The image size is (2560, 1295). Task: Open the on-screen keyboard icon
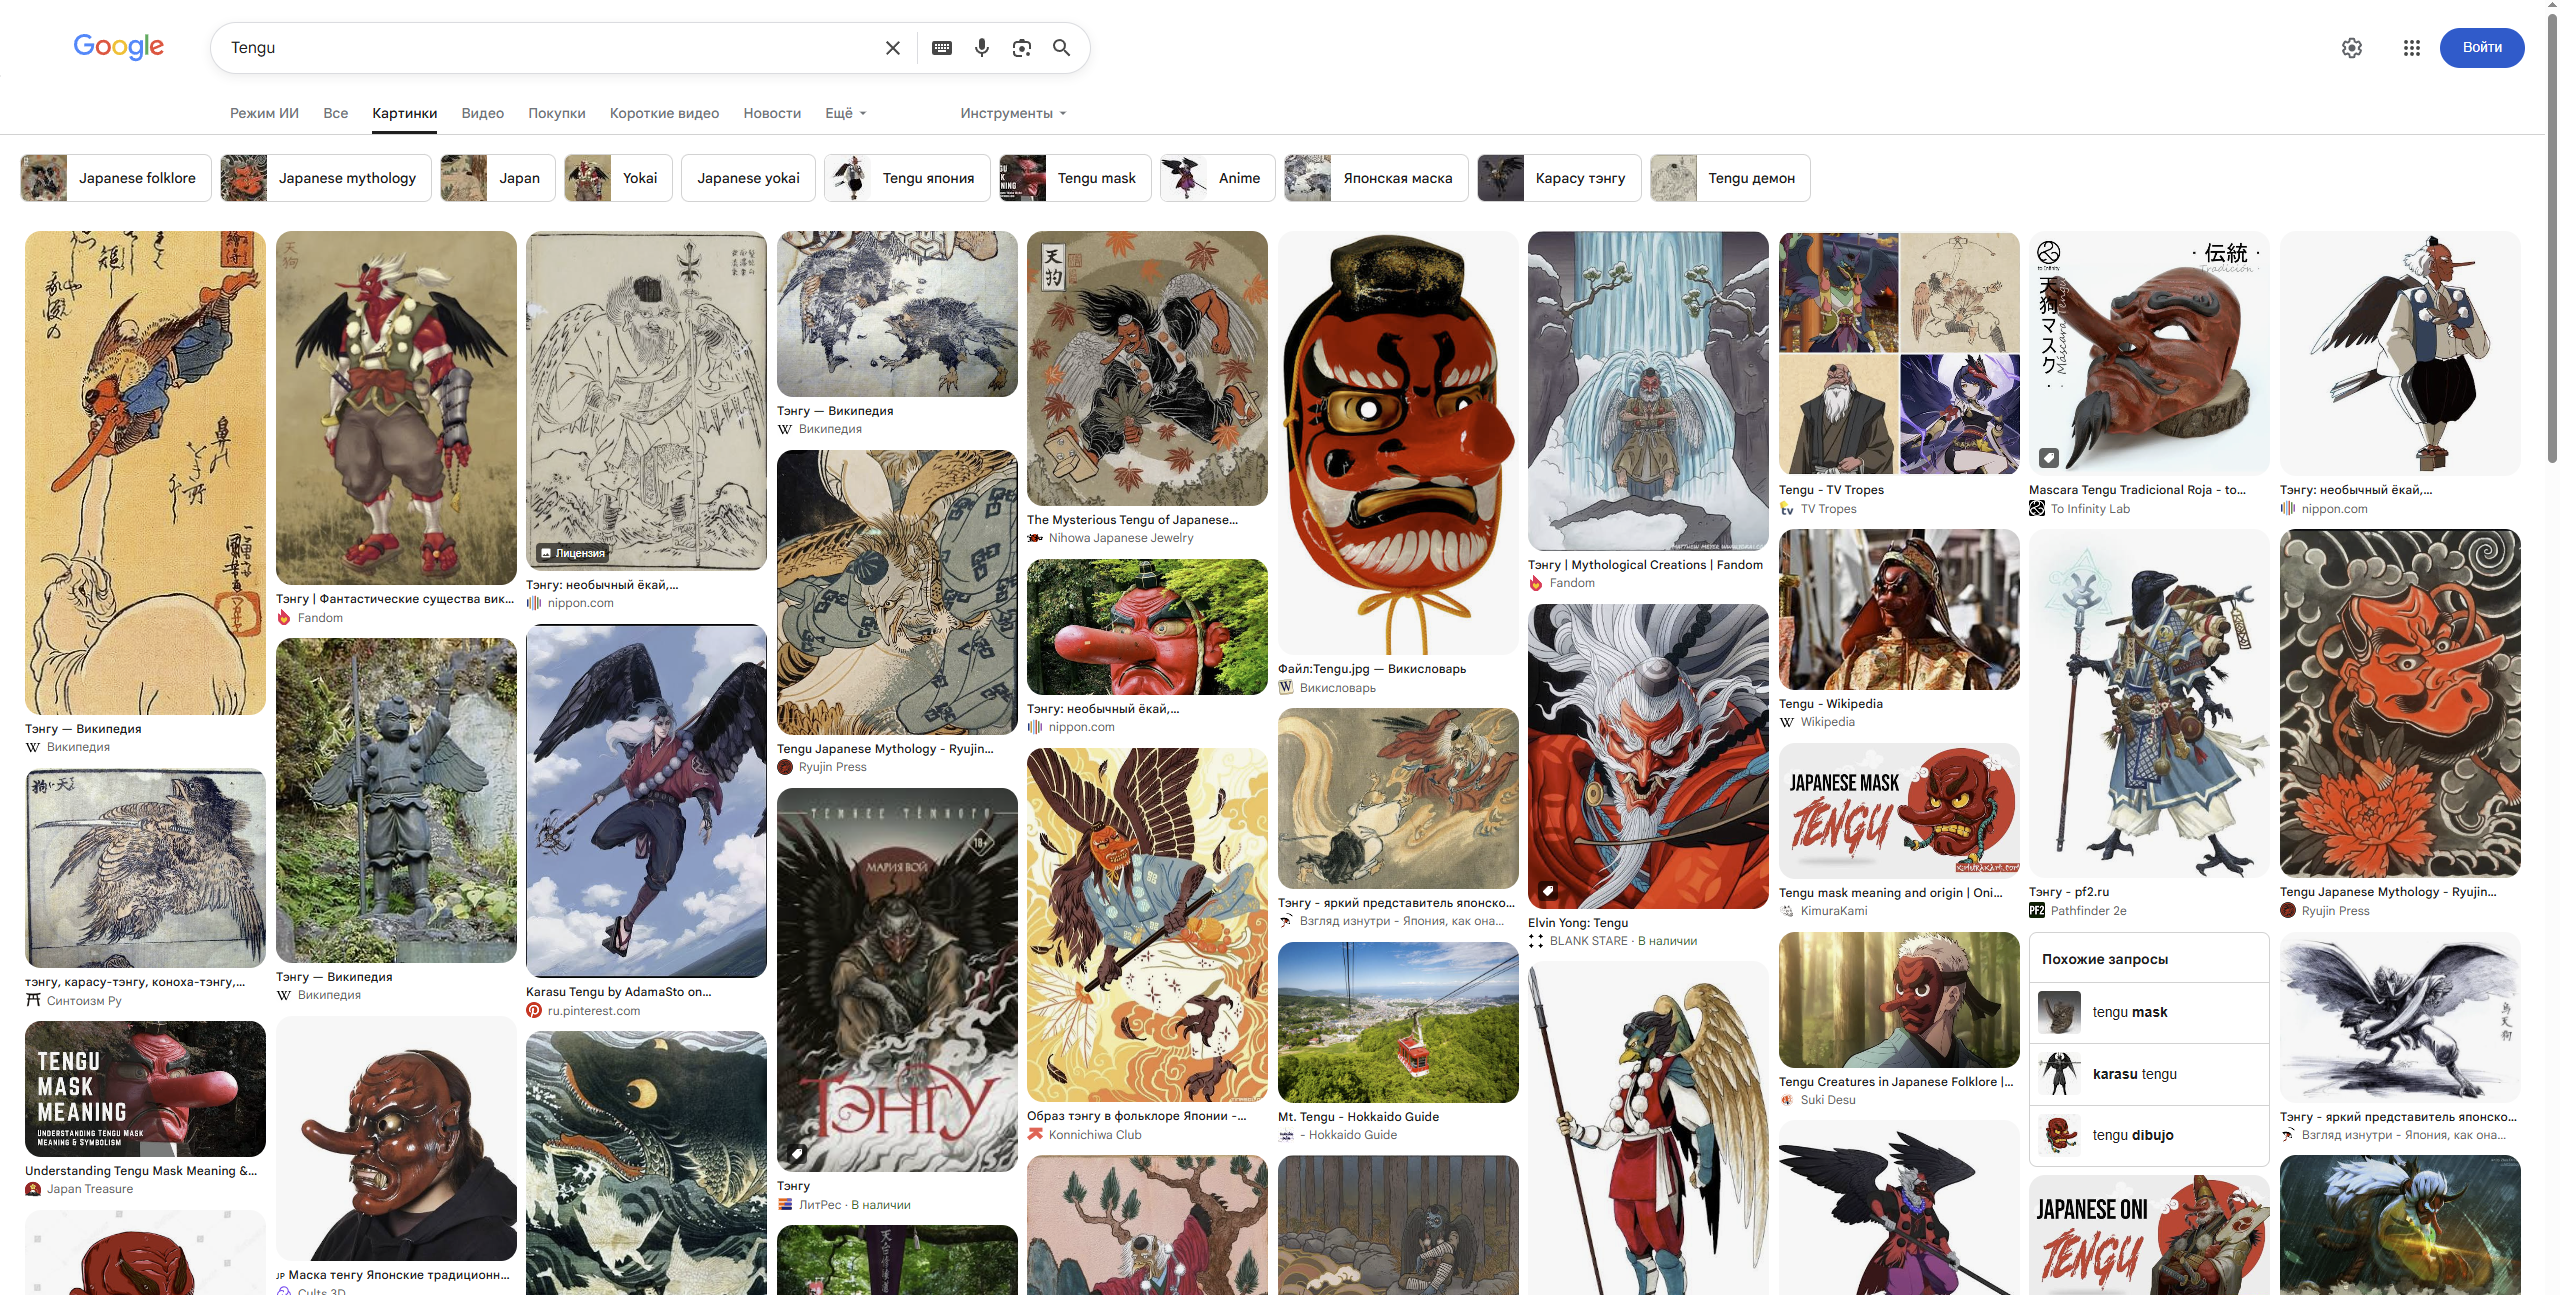pos(942,48)
